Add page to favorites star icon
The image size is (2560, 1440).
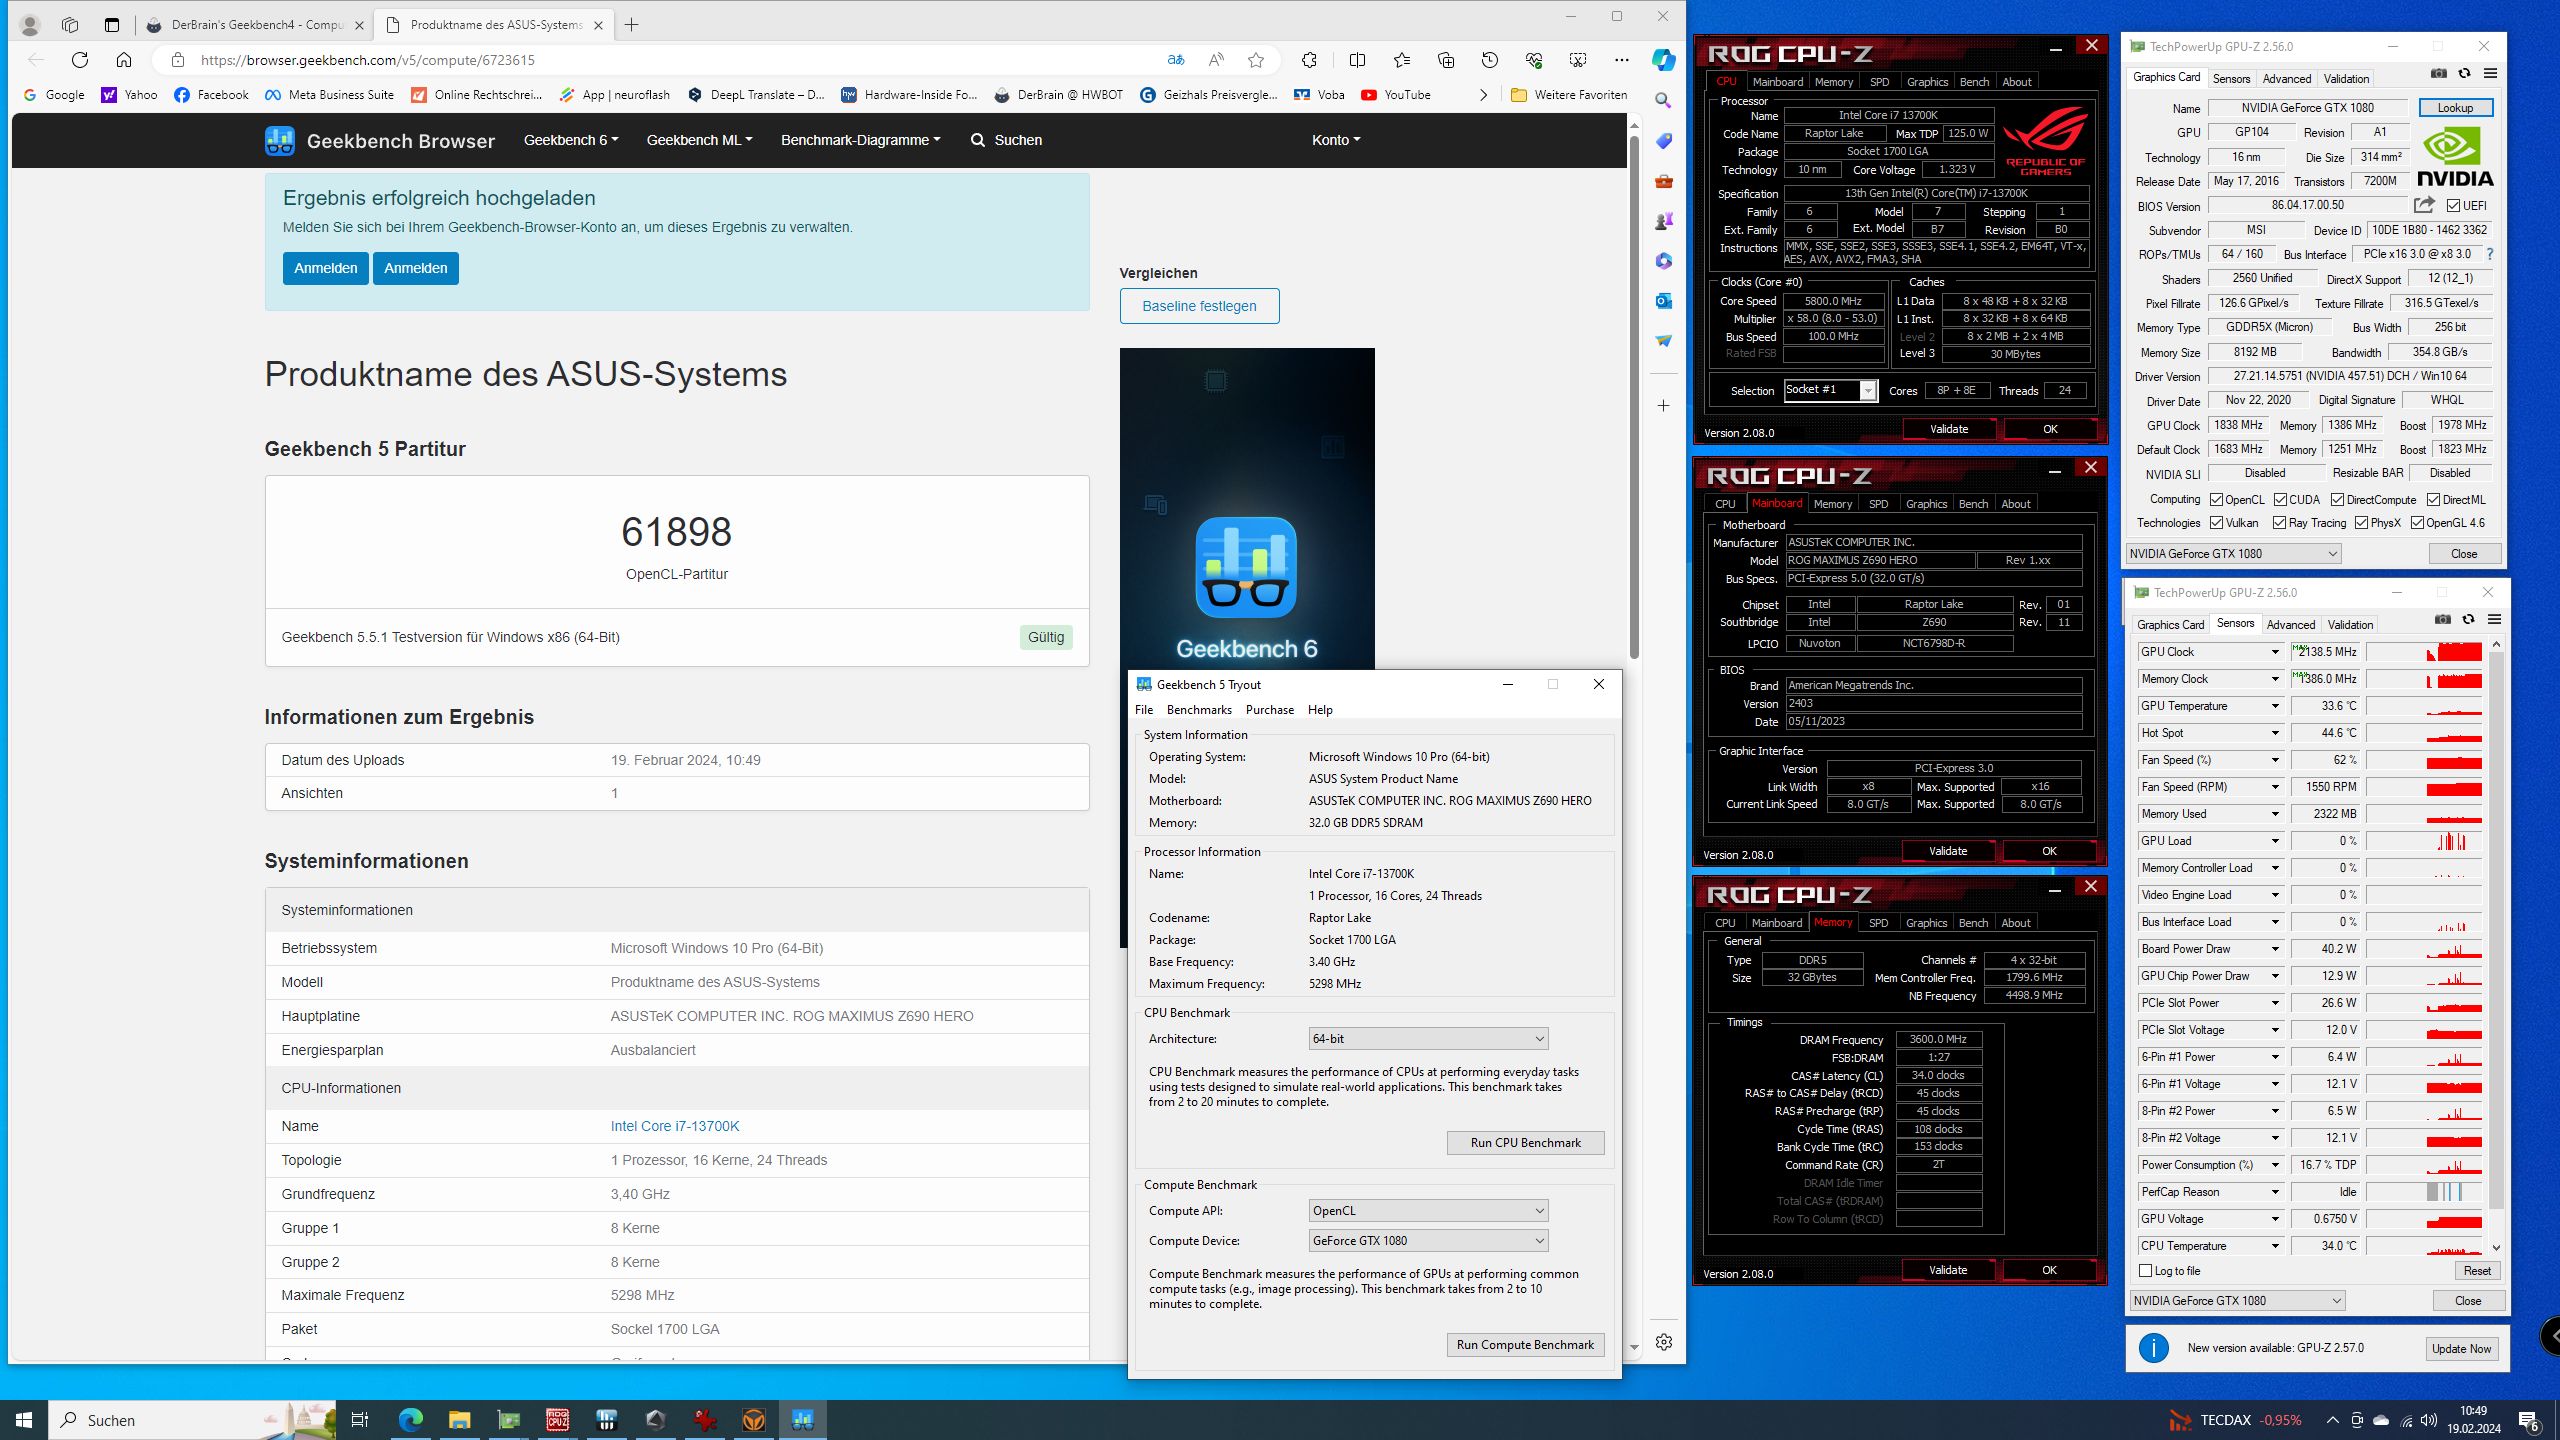pos(1256,60)
